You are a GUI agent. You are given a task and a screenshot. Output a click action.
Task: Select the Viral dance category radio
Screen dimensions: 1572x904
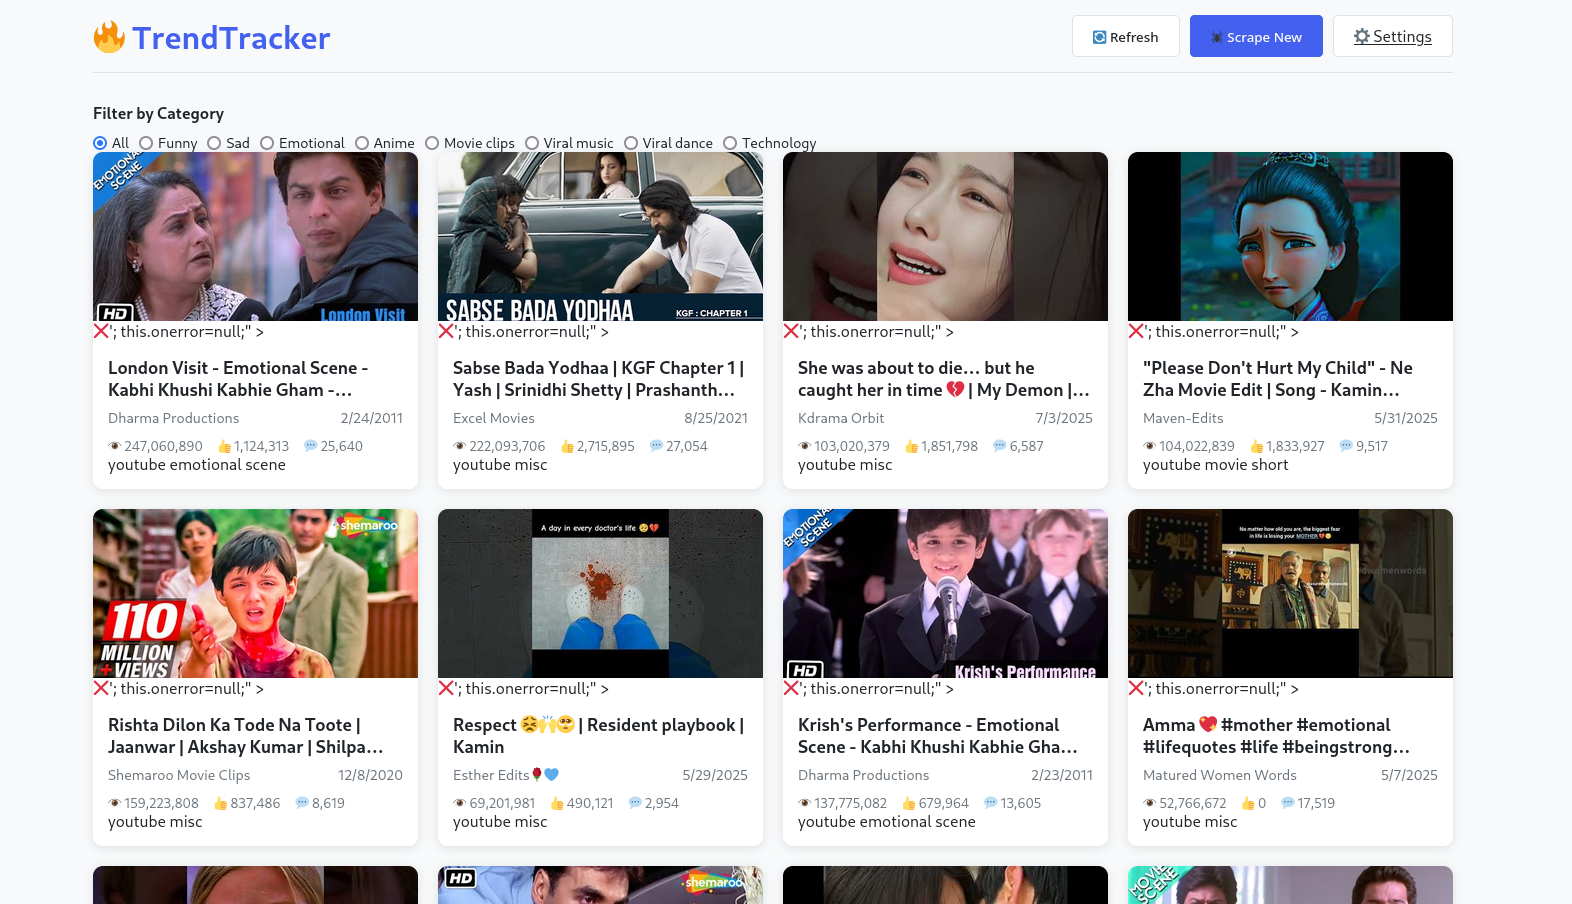(x=631, y=143)
